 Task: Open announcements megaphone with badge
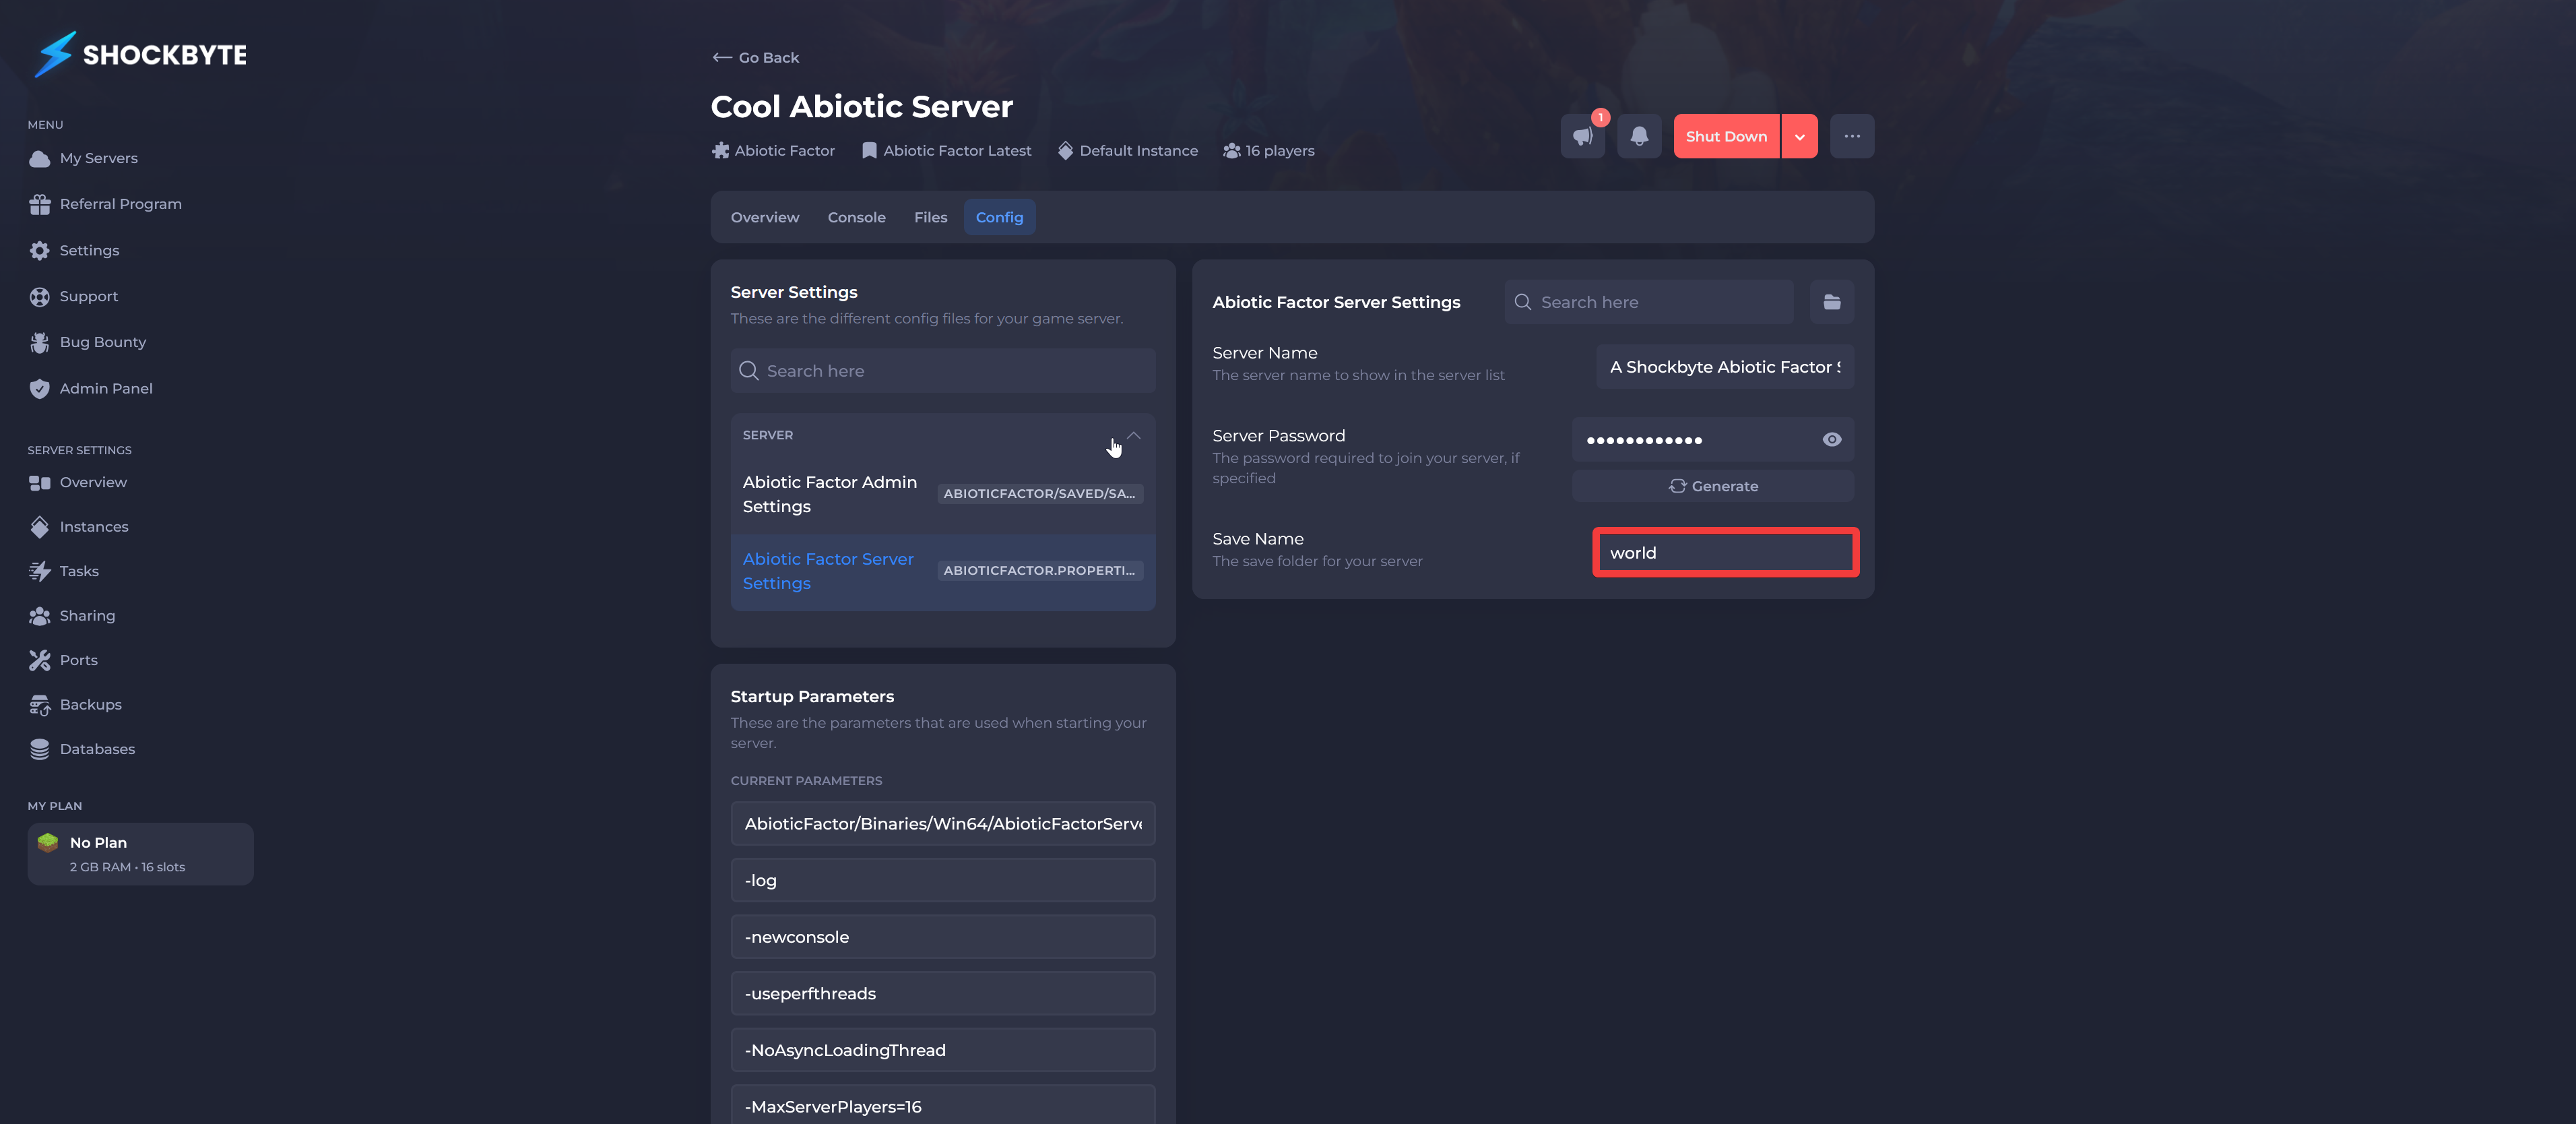(x=1583, y=136)
